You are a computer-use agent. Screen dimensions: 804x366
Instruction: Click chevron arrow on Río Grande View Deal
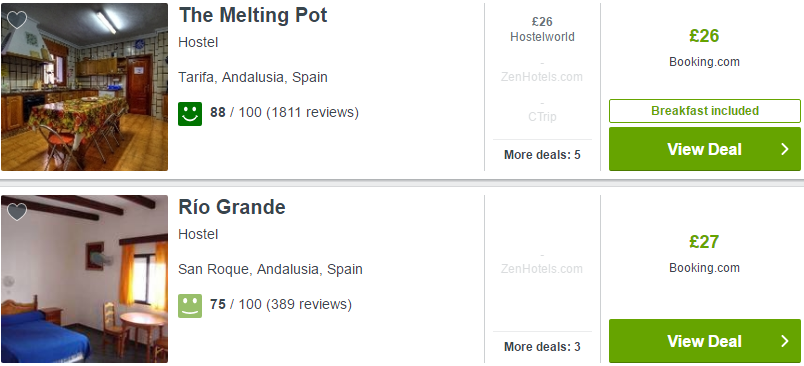(x=785, y=341)
